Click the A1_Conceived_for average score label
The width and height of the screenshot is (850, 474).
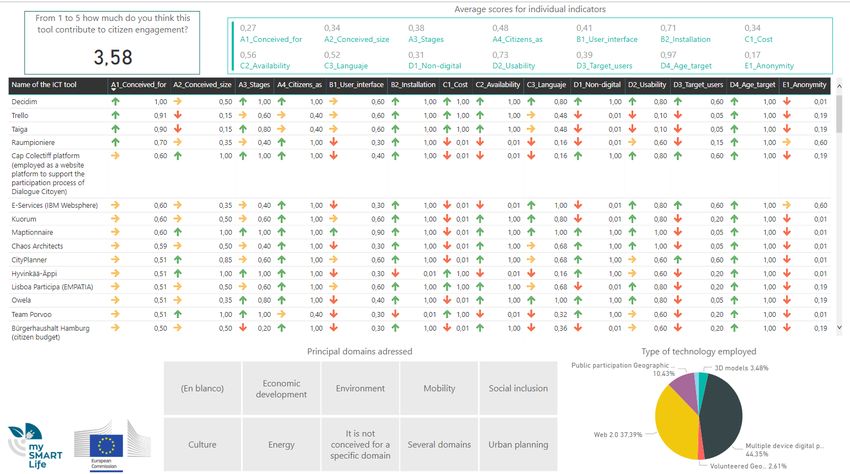click(271, 39)
